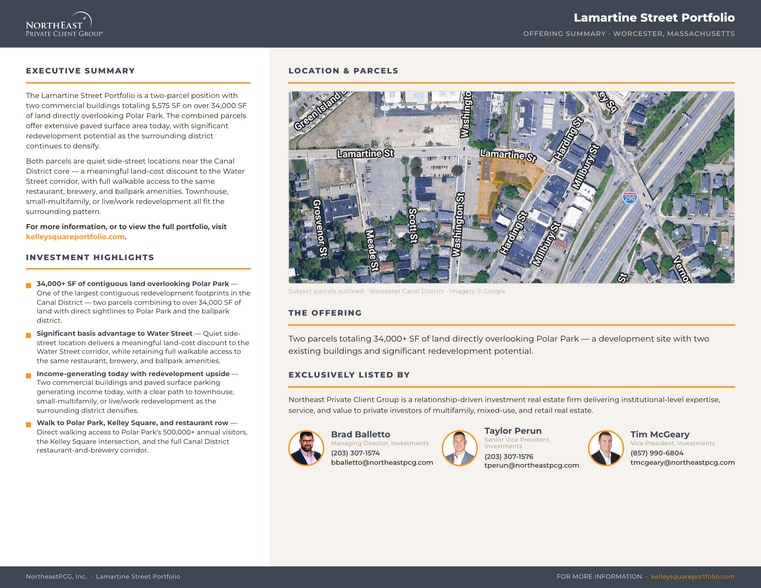The height and width of the screenshot is (588, 761).
Task: Open the kelleysquareportfolio.com link in the footer
Action: pyautogui.click(x=693, y=576)
